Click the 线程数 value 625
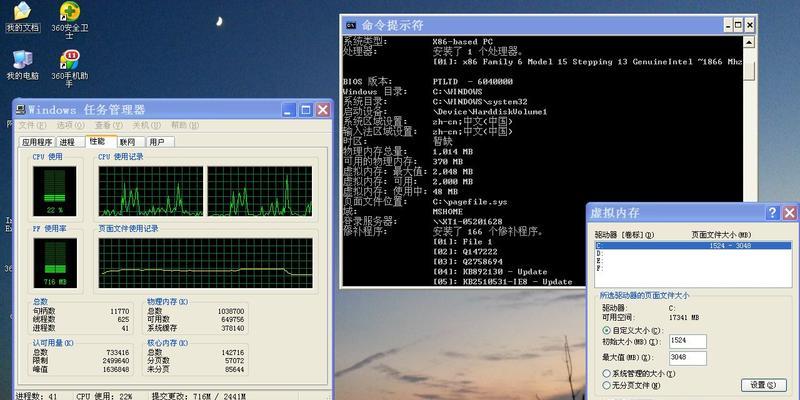 coord(123,319)
